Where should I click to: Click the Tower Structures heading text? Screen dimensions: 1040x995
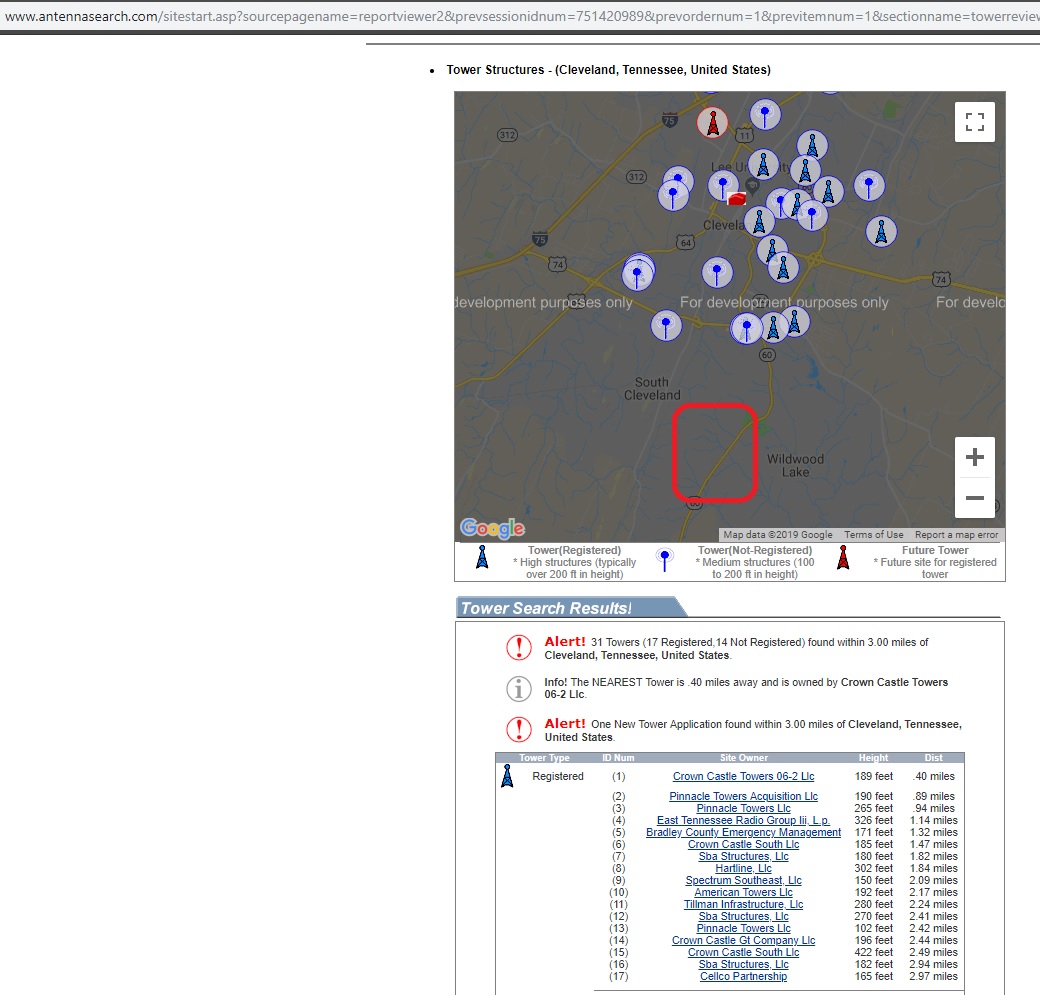608,70
